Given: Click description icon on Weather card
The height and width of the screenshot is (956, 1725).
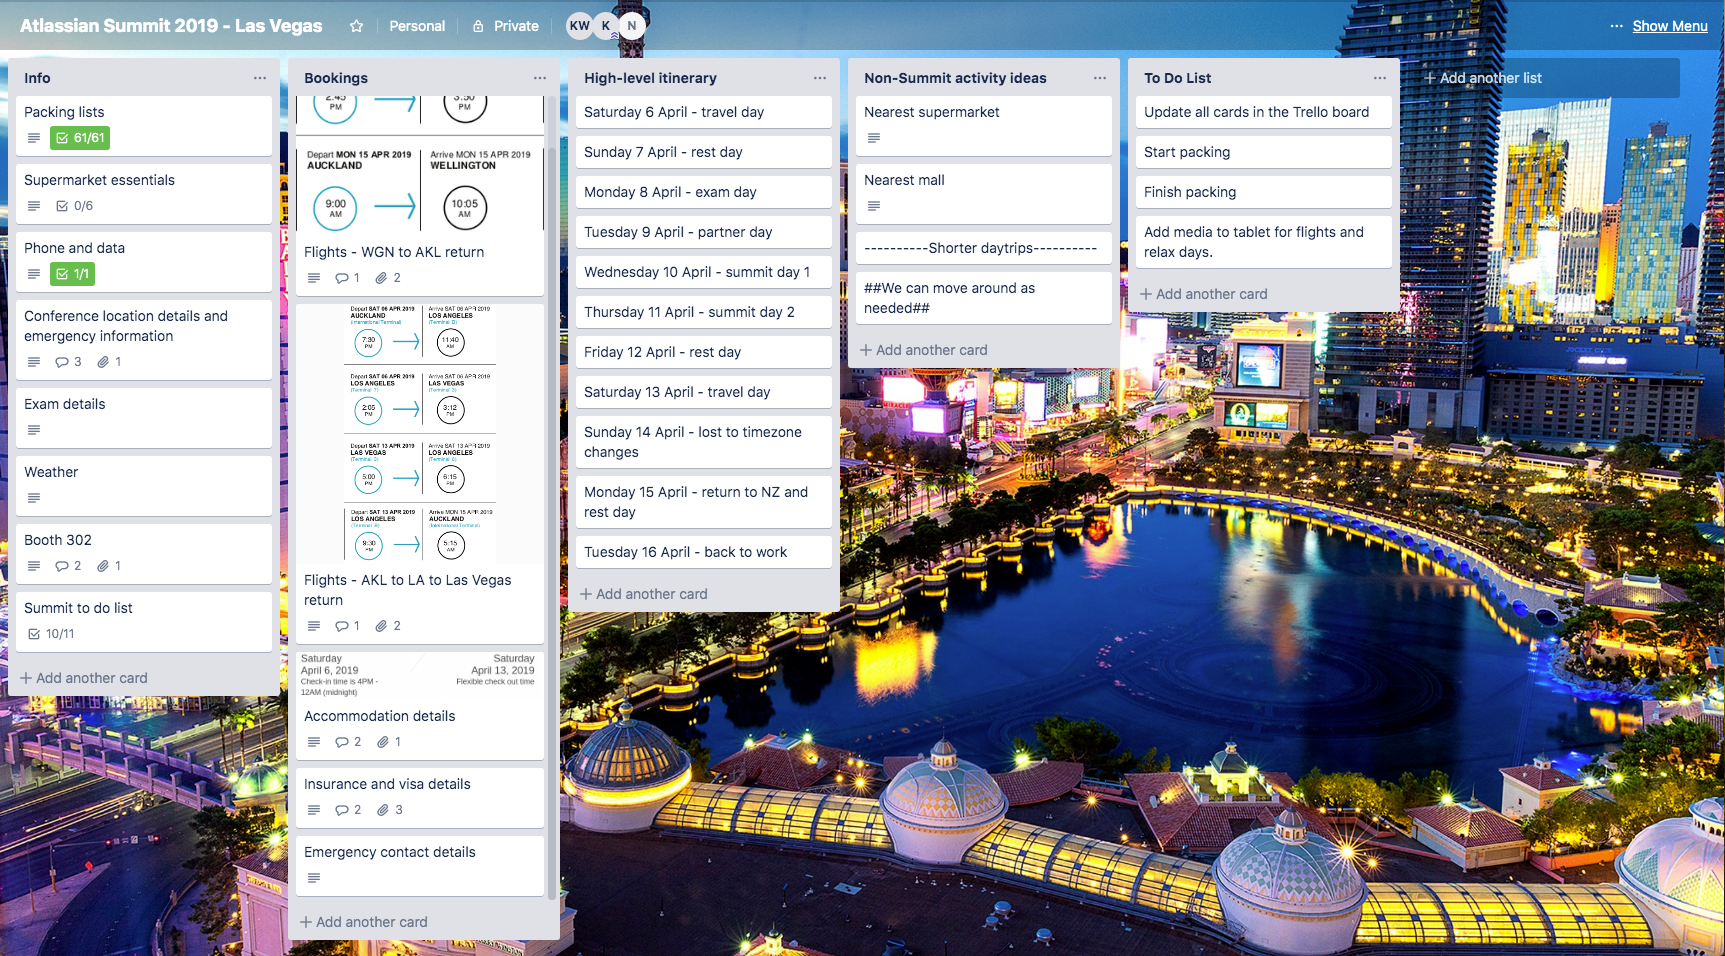Looking at the screenshot, I should (x=34, y=498).
